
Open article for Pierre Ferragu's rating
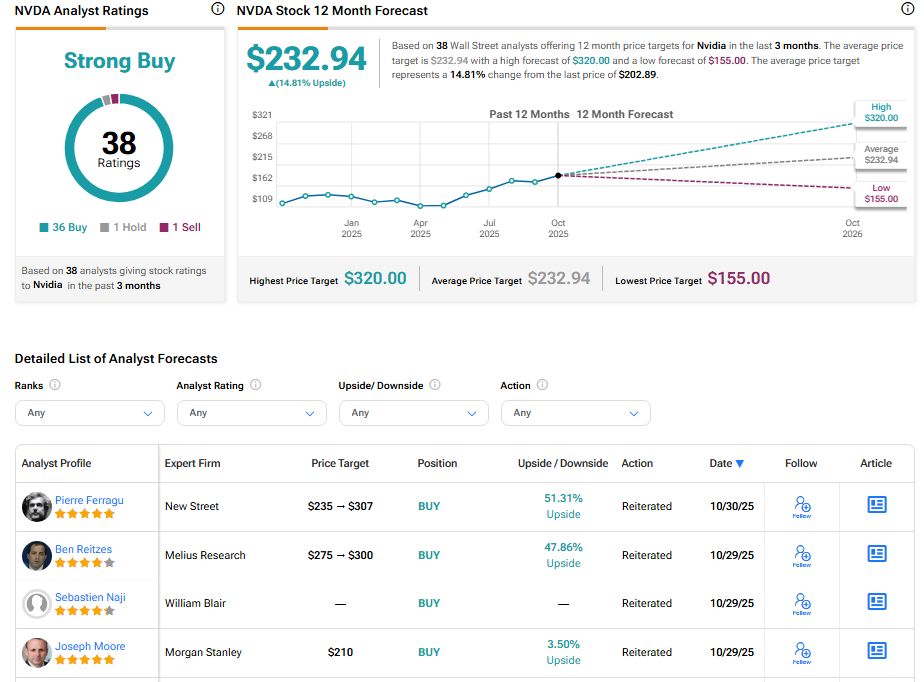[876, 505]
